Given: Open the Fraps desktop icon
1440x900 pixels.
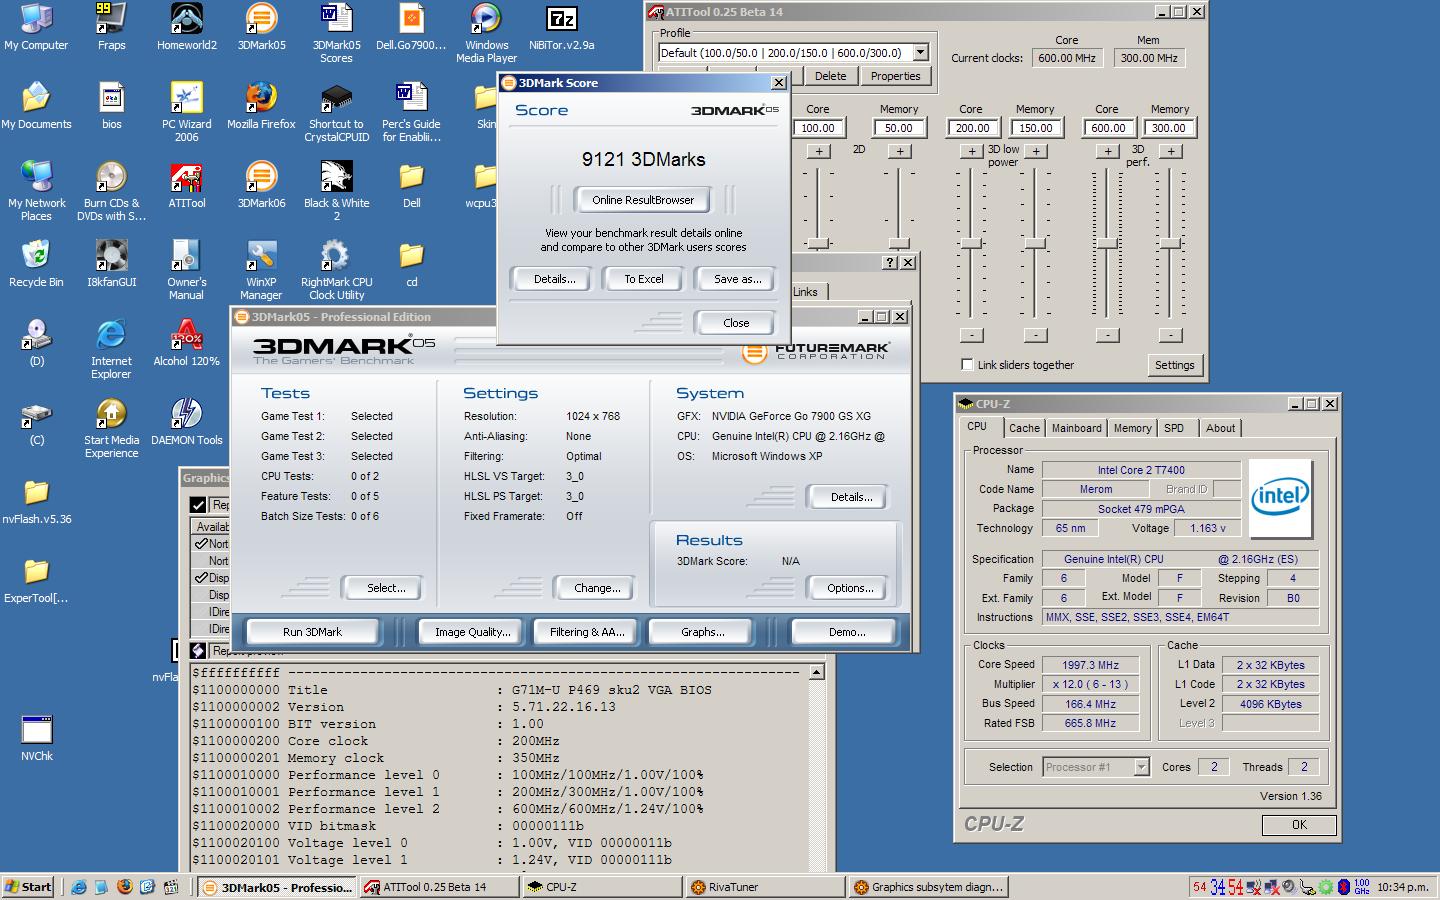Looking at the screenshot, I should click(x=111, y=26).
